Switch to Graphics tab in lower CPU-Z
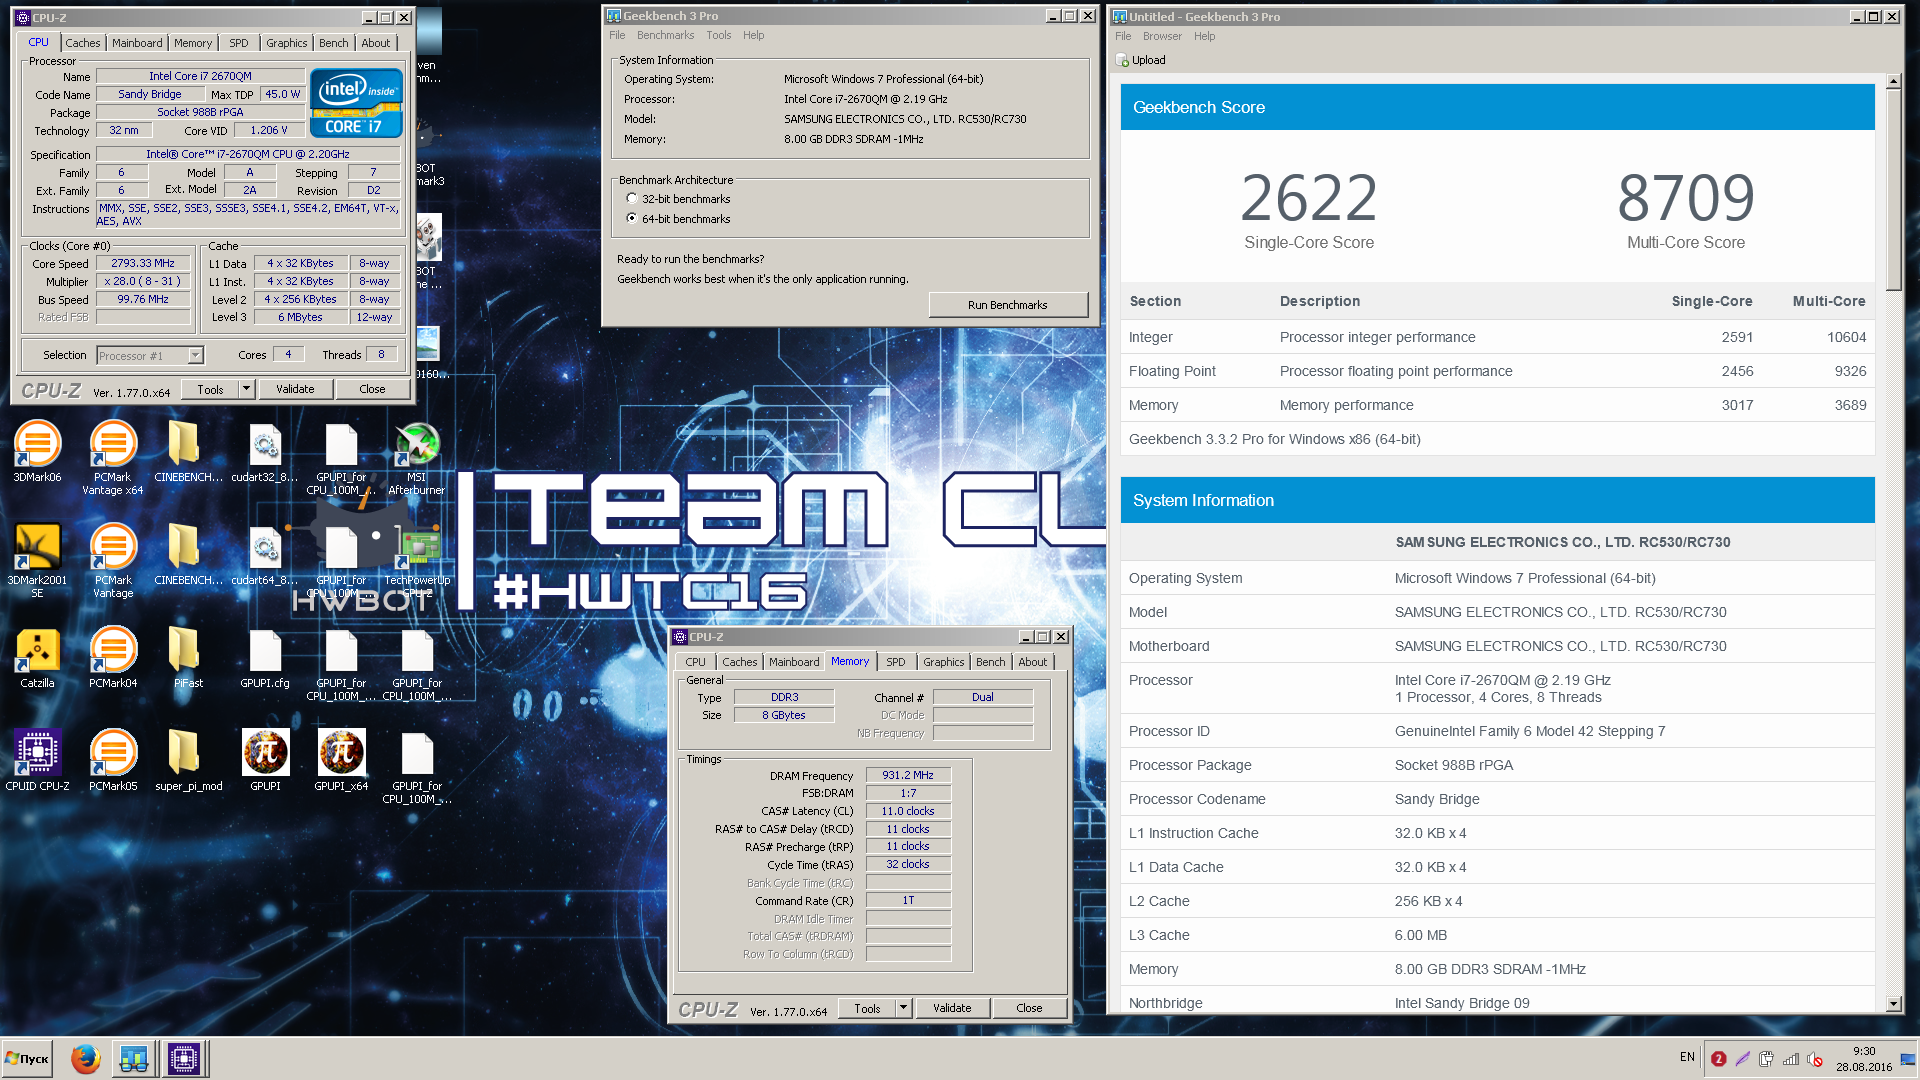 [x=944, y=662]
